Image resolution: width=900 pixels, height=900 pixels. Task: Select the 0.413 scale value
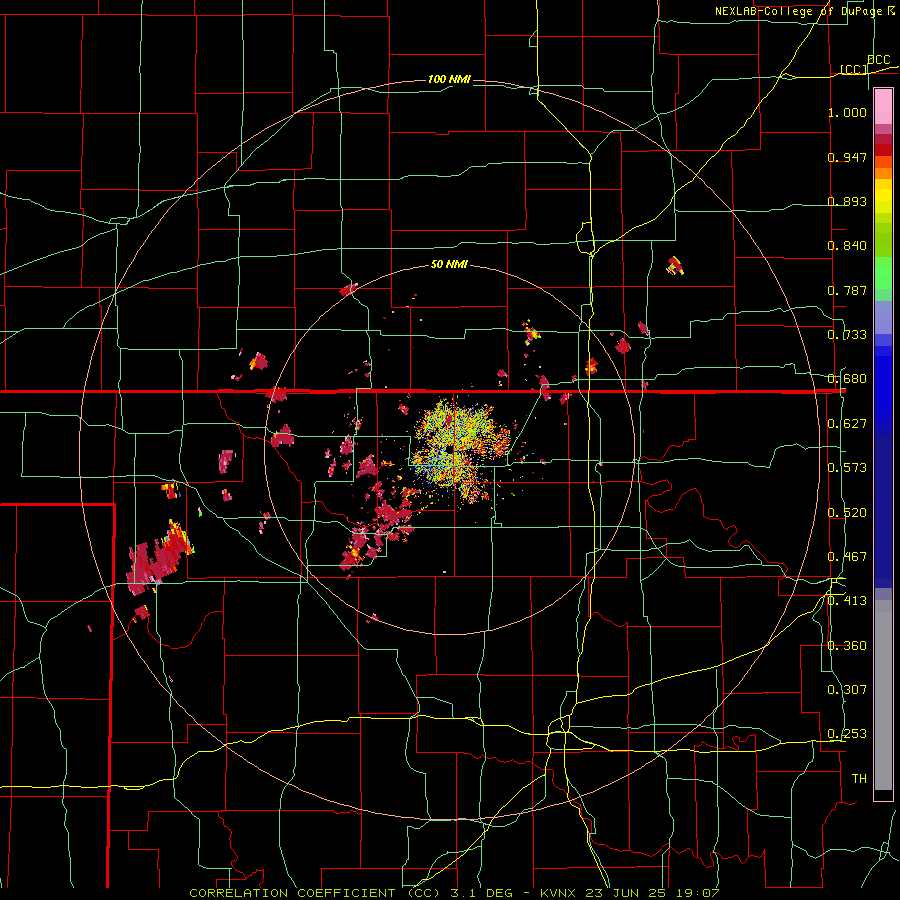click(x=847, y=601)
